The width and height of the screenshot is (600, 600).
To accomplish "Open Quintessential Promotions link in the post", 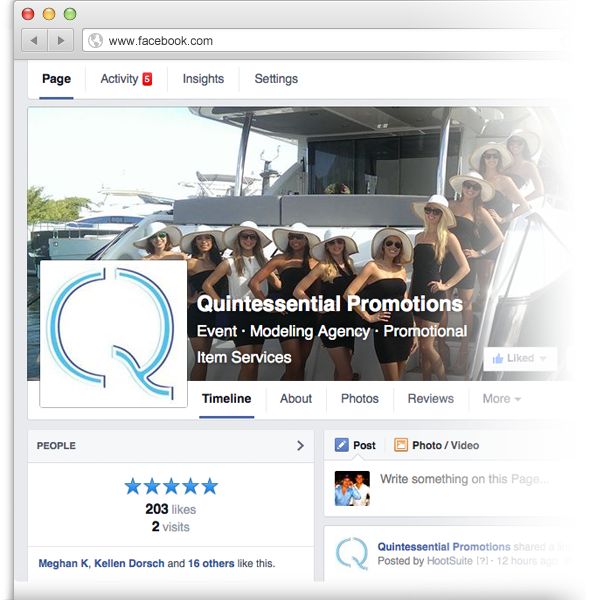I will pos(444,547).
